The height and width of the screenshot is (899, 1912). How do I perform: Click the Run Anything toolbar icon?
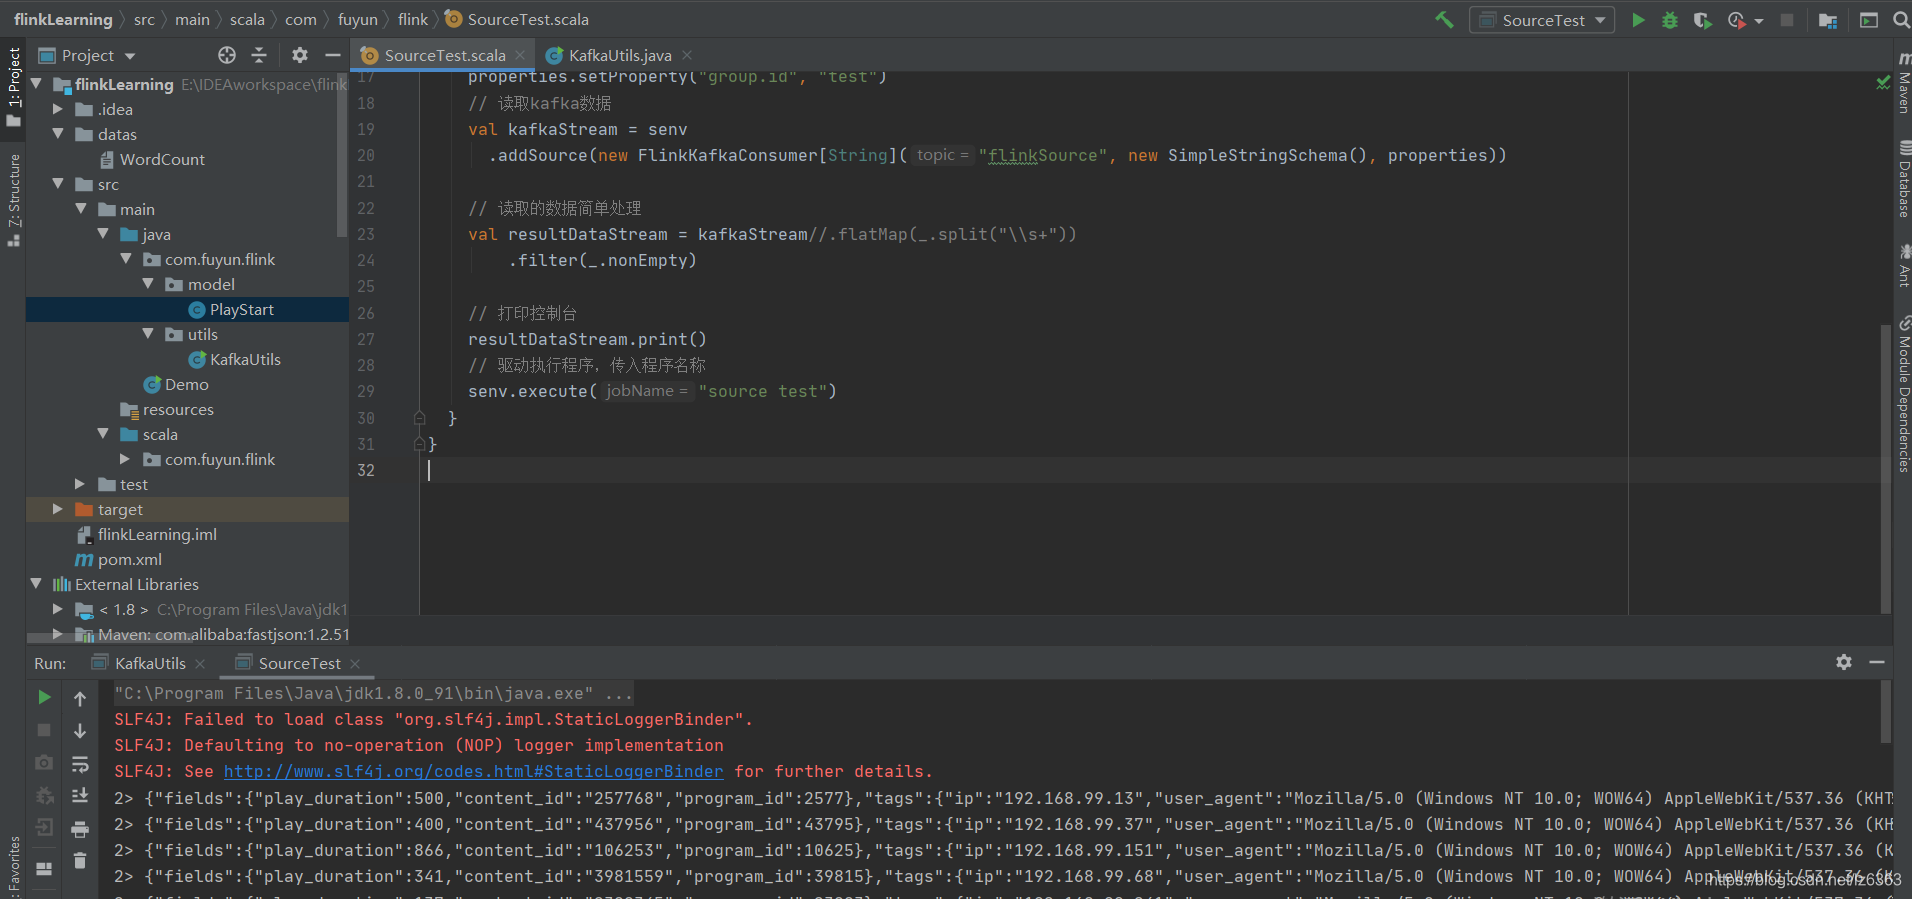[1868, 20]
